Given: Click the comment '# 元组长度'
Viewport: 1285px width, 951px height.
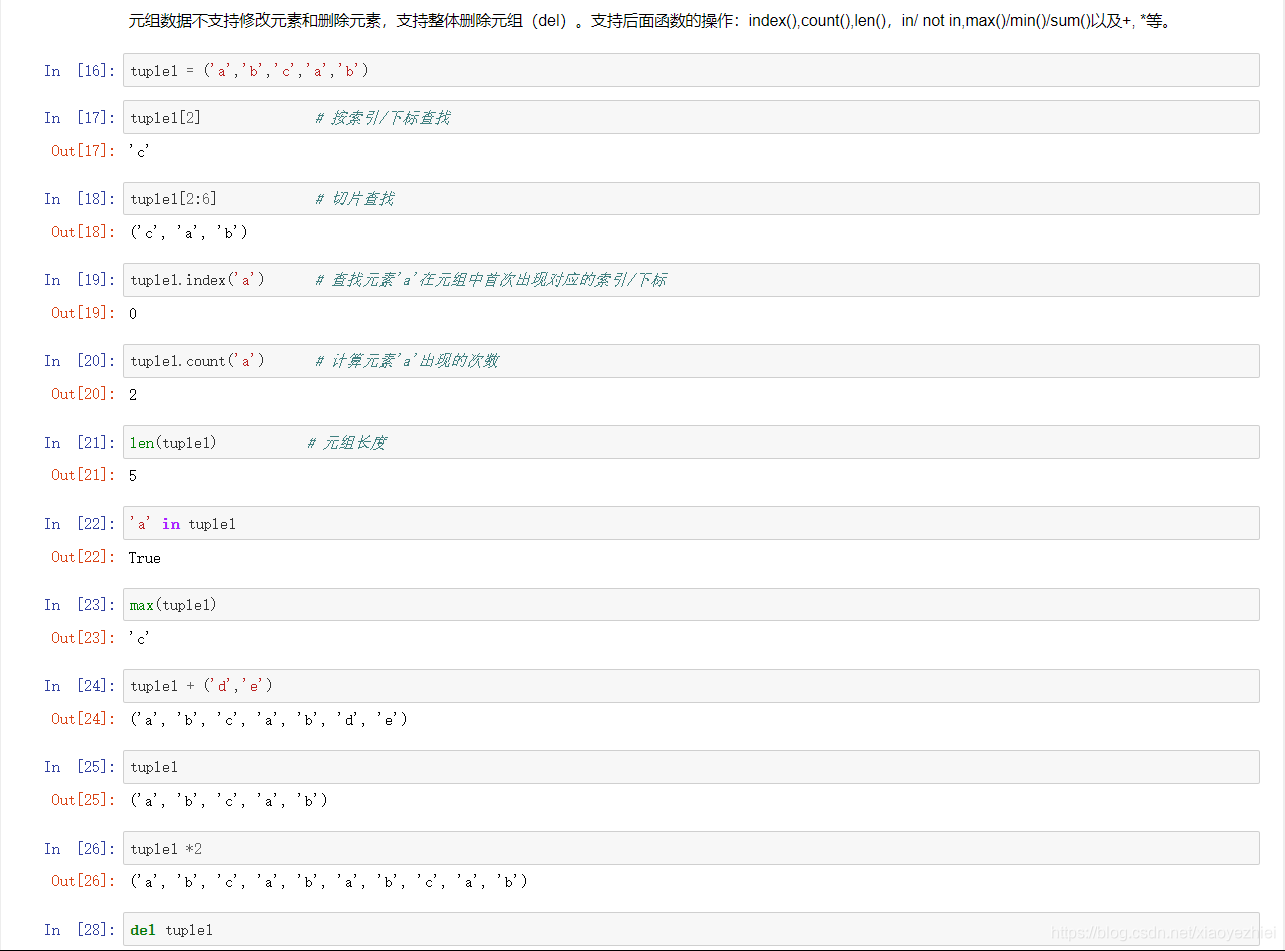Looking at the screenshot, I should click(347, 443).
